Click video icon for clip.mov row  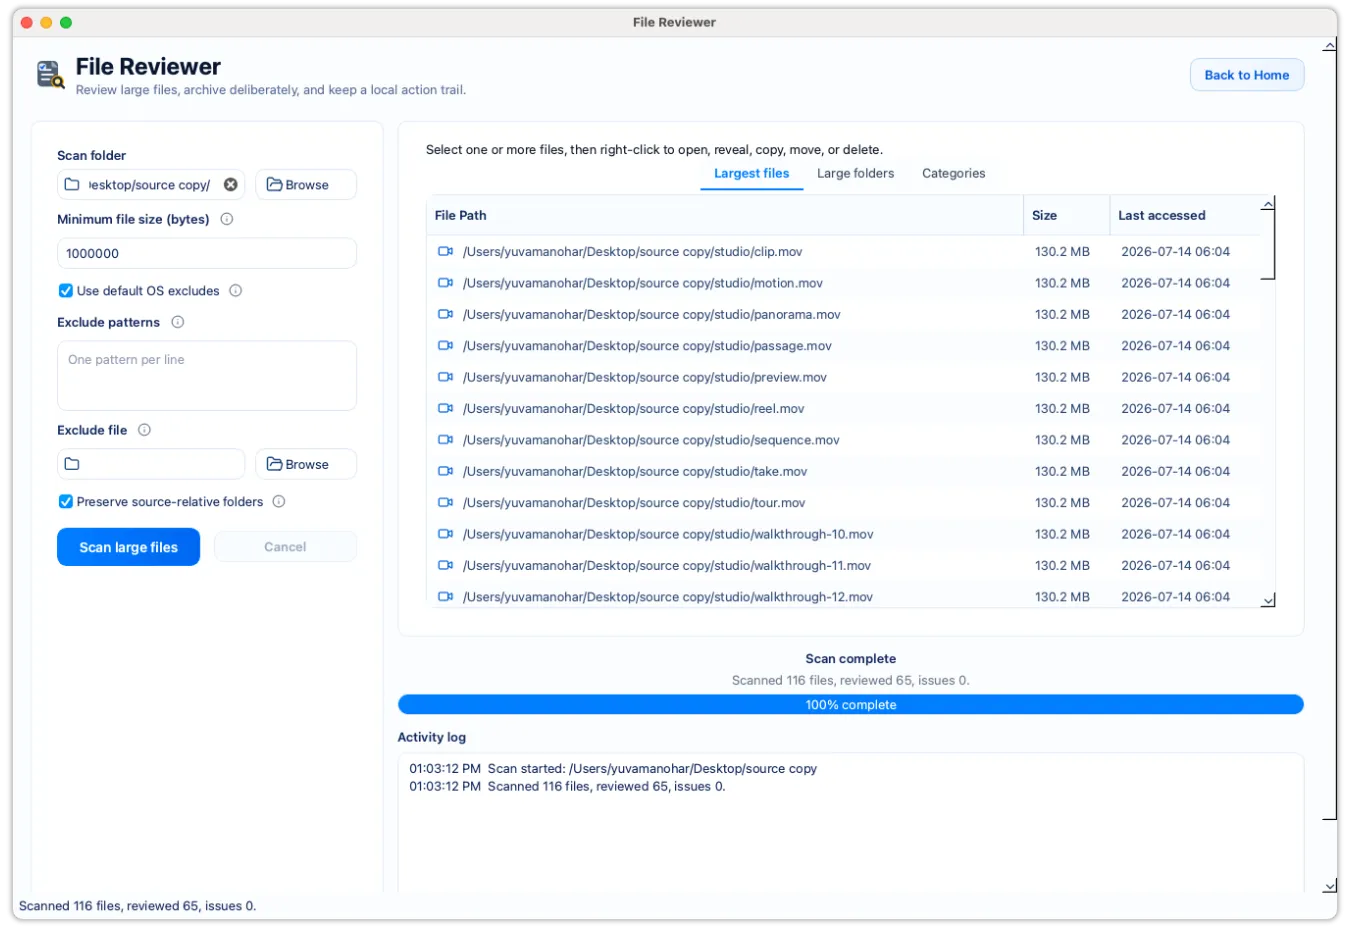[x=446, y=252]
